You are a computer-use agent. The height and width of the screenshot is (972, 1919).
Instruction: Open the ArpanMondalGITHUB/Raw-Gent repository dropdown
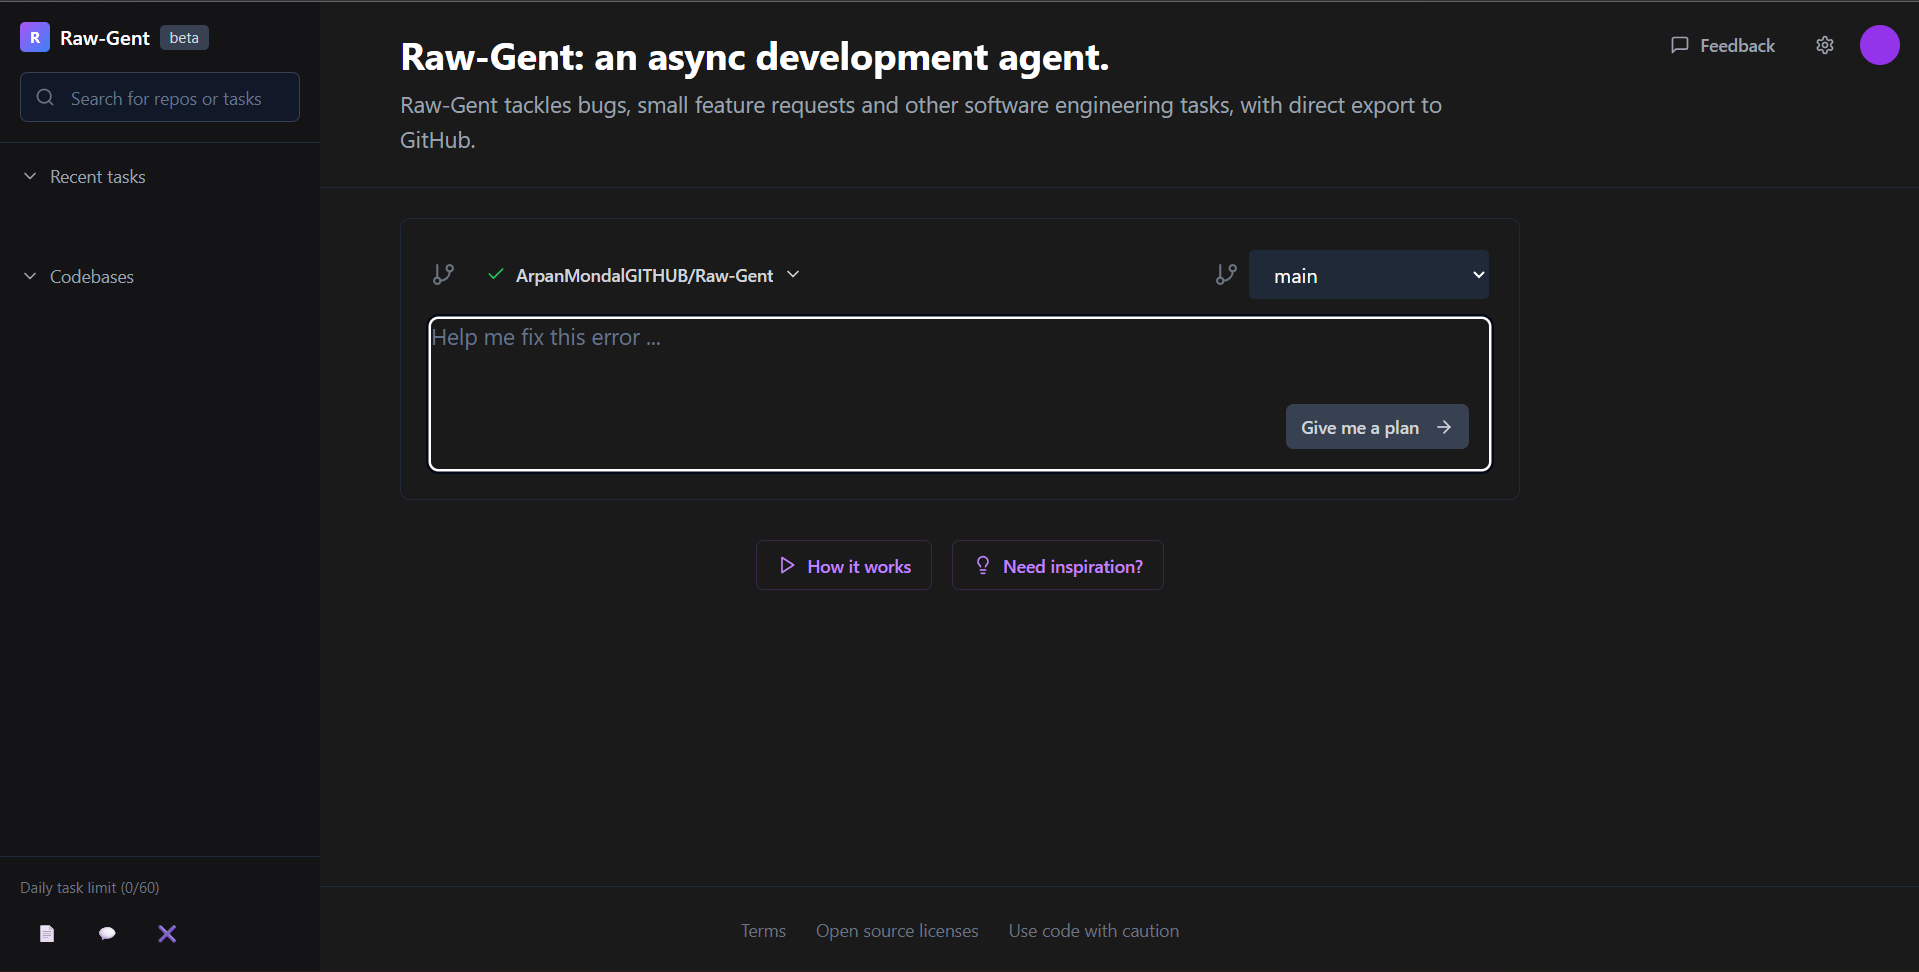click(x=643, y=275)
